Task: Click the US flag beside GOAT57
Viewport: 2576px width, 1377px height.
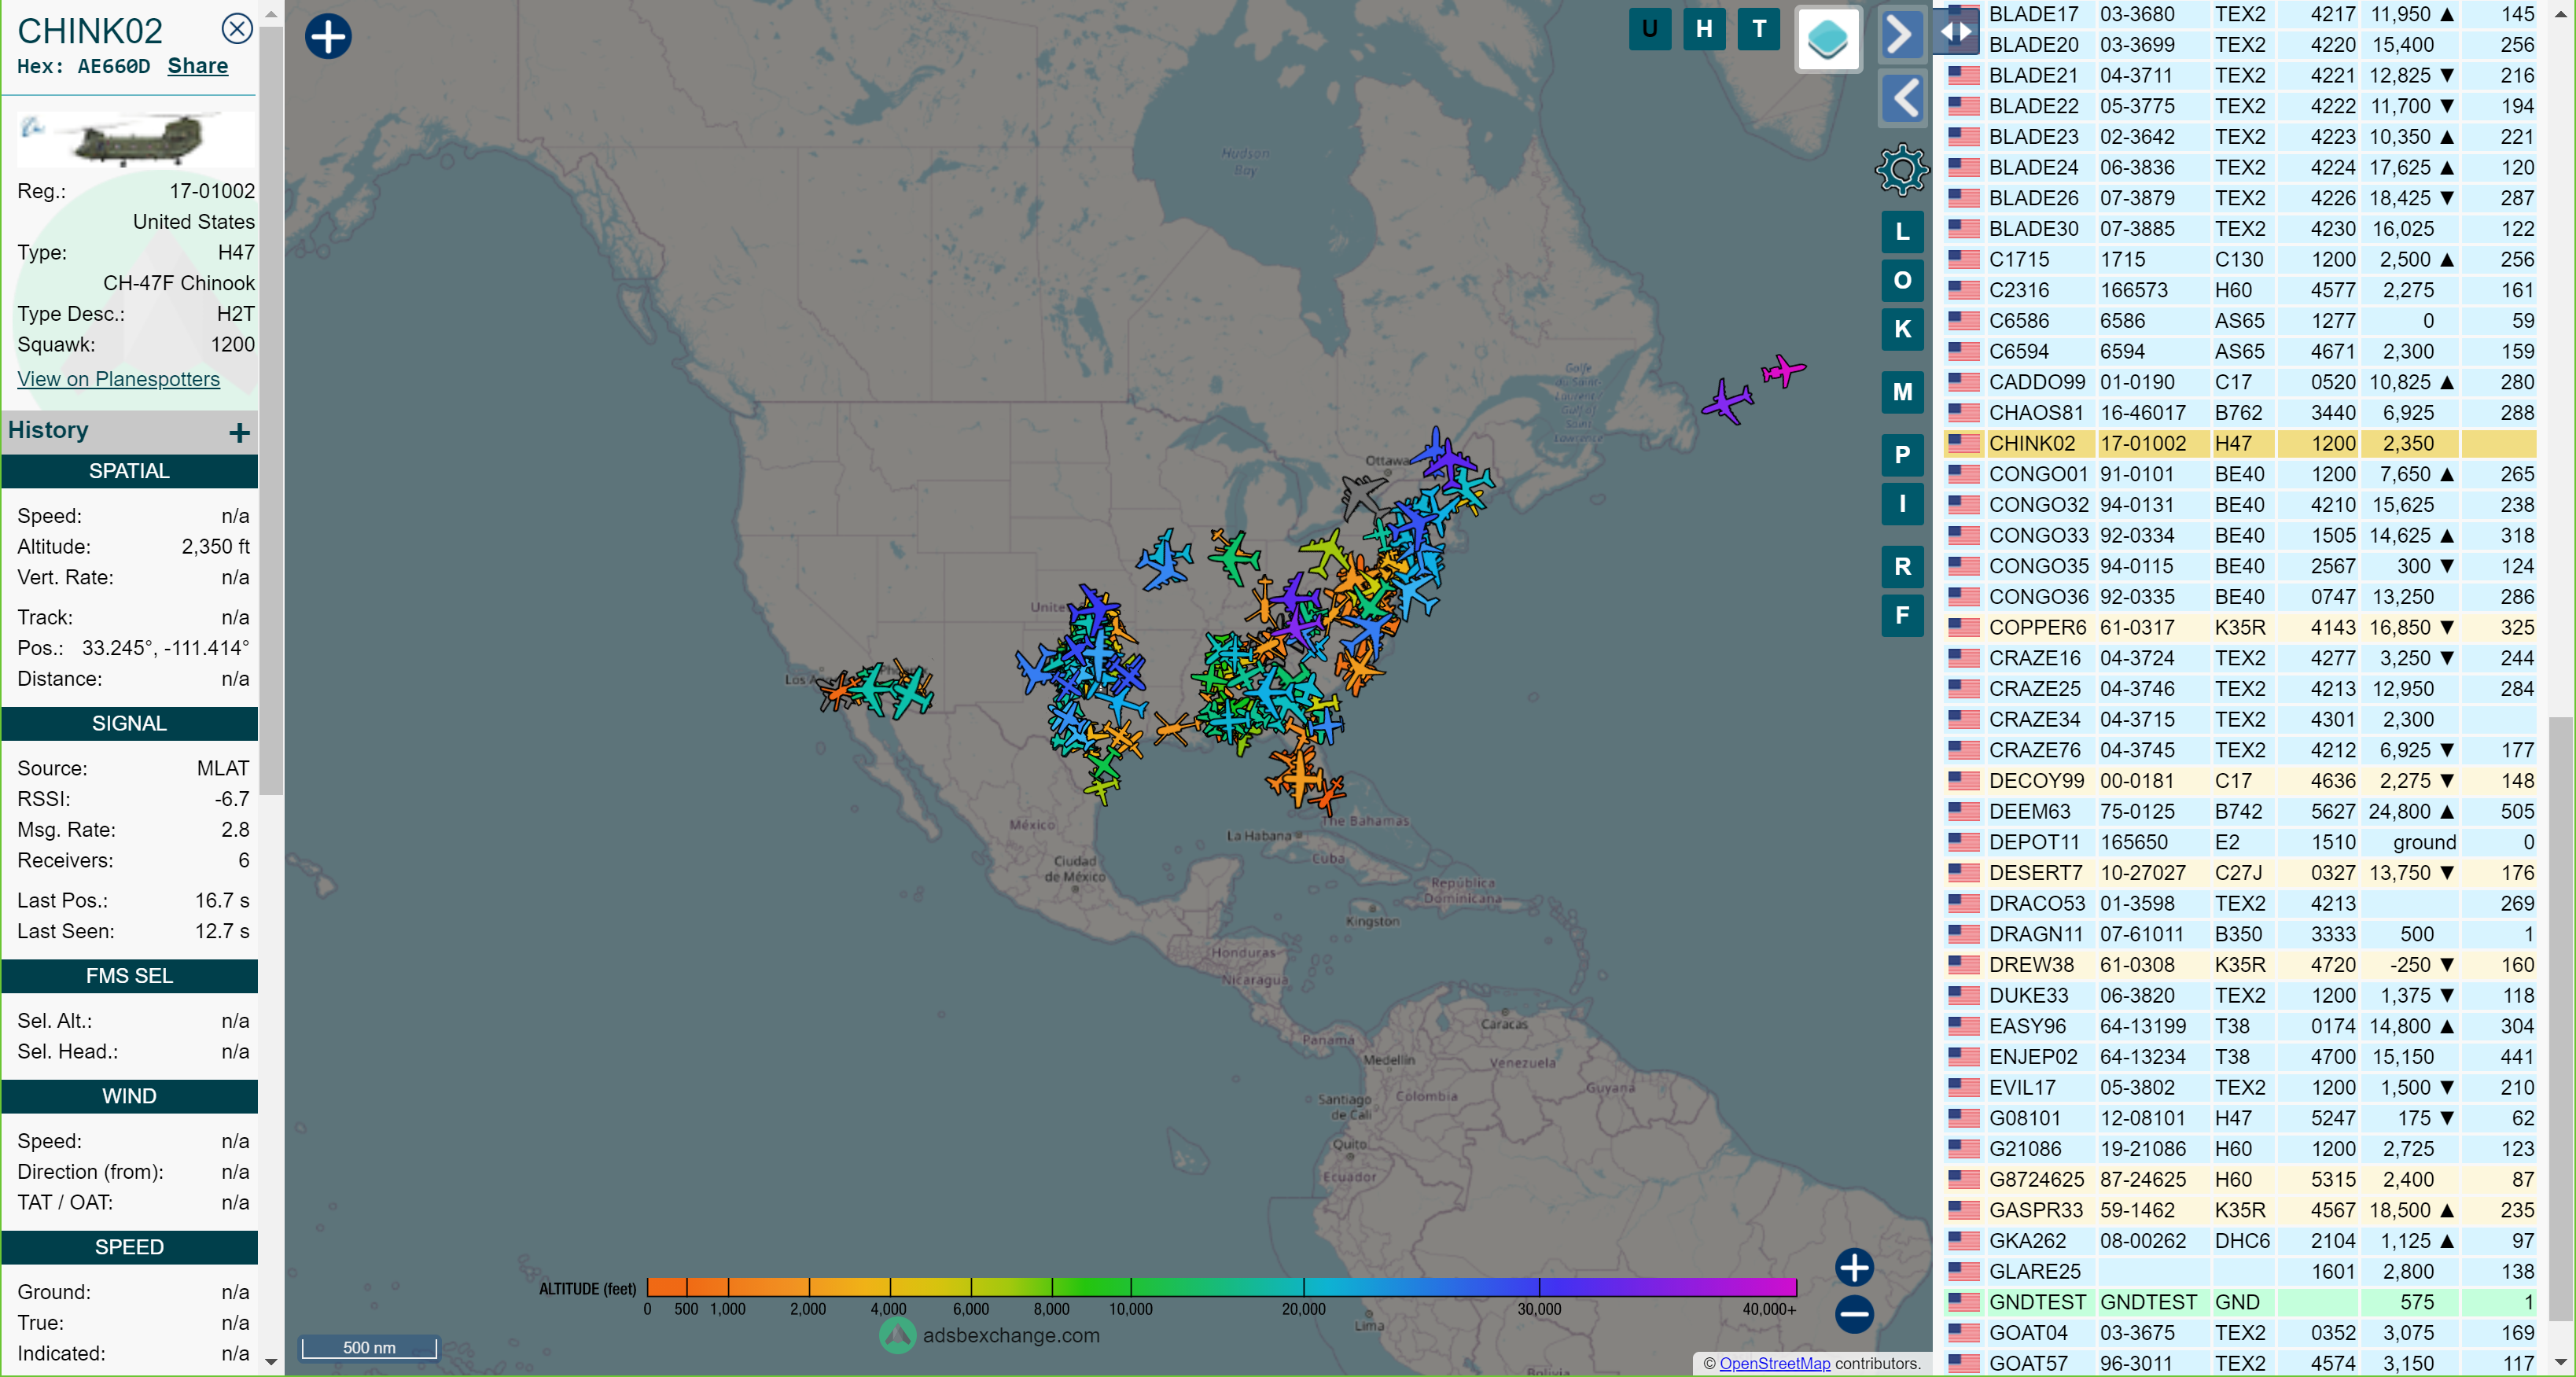Action: tap(1963, 1363)
